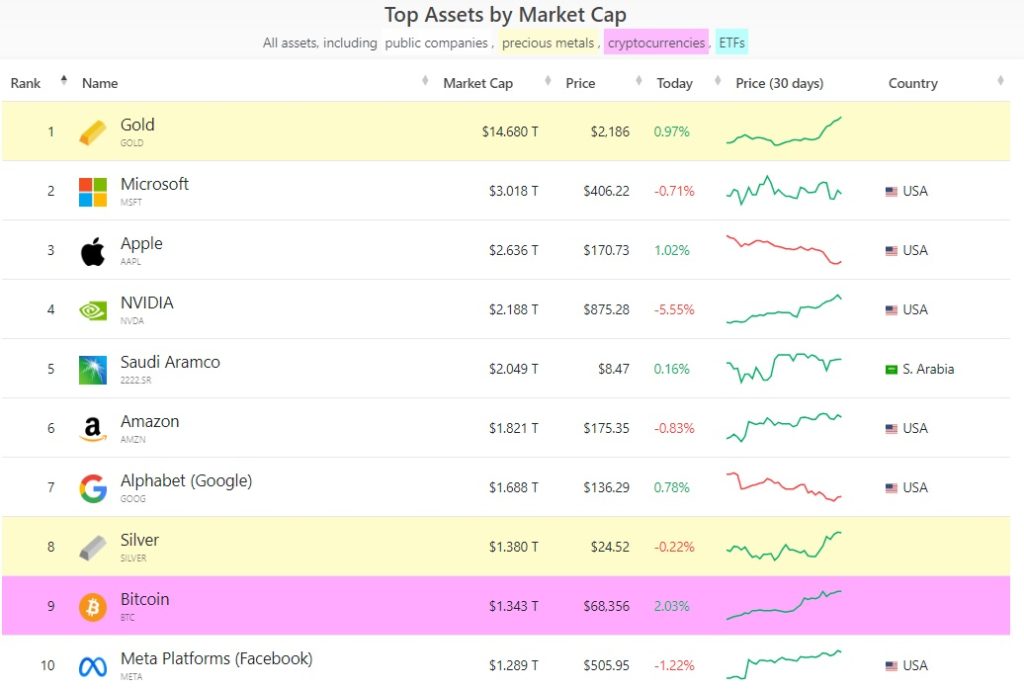Click the Google 'G' logo

(x=92, y=487)
